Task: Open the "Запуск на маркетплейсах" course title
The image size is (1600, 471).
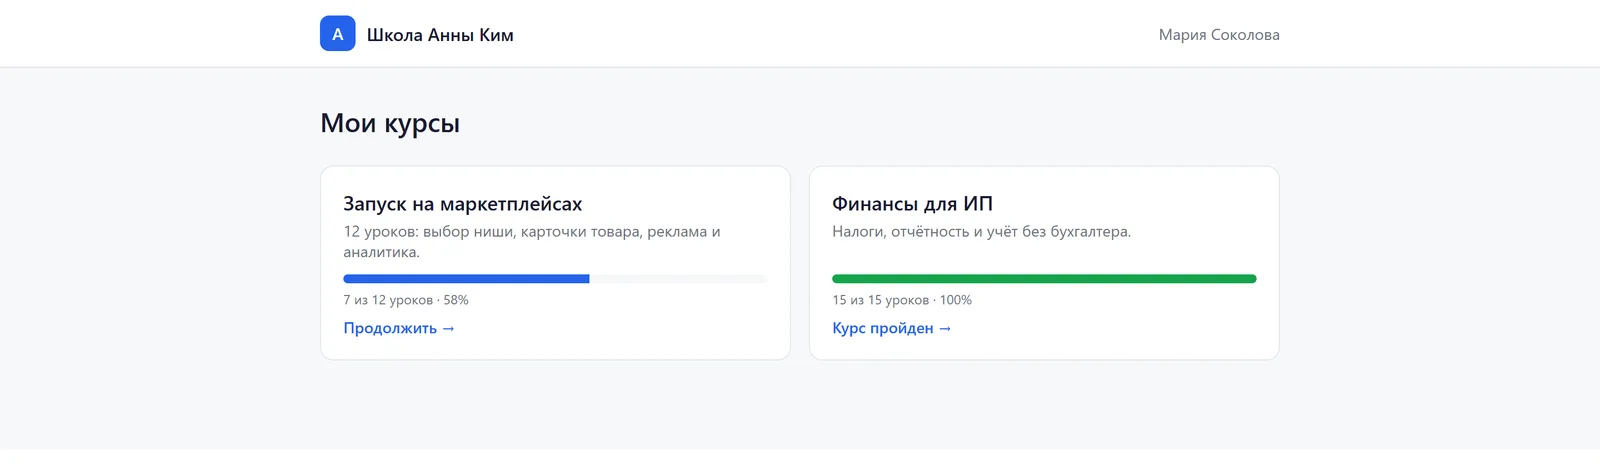Action: coord(463,204)
